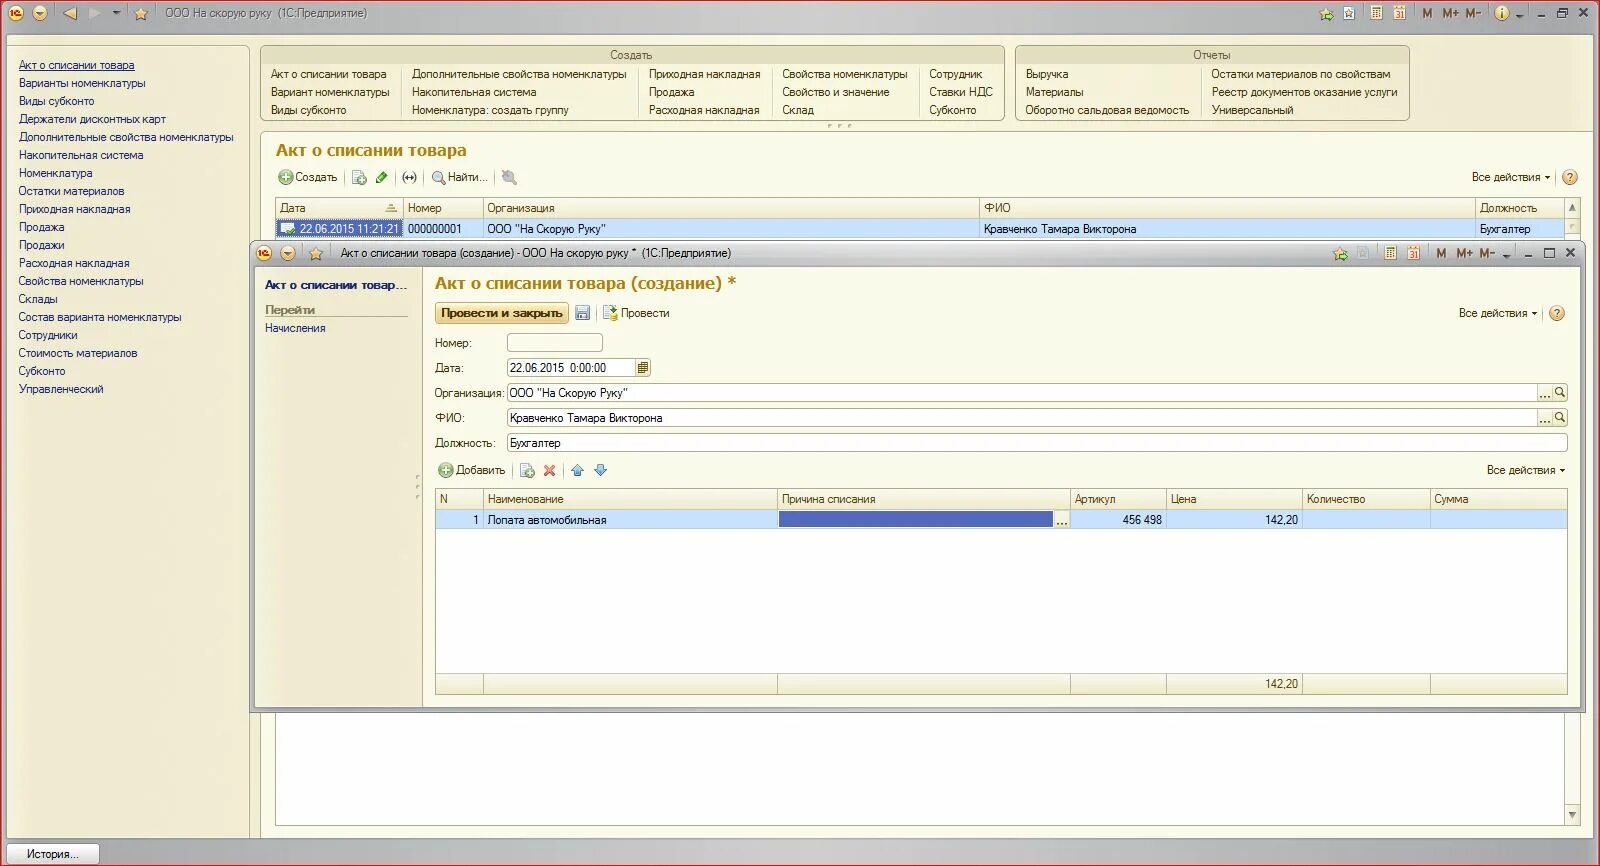Open Причина списания selection ellipsis button

click(1062, 520)
